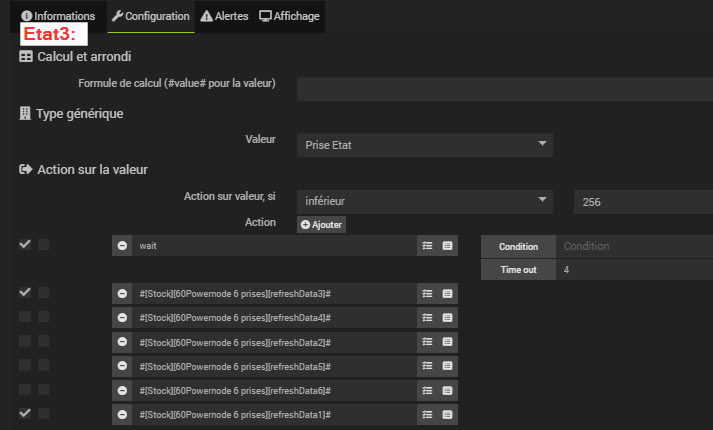Viewport: 713px width, 430px height.
Task: Open action list picker for refreshData2 row
Action: click(427, 342)
